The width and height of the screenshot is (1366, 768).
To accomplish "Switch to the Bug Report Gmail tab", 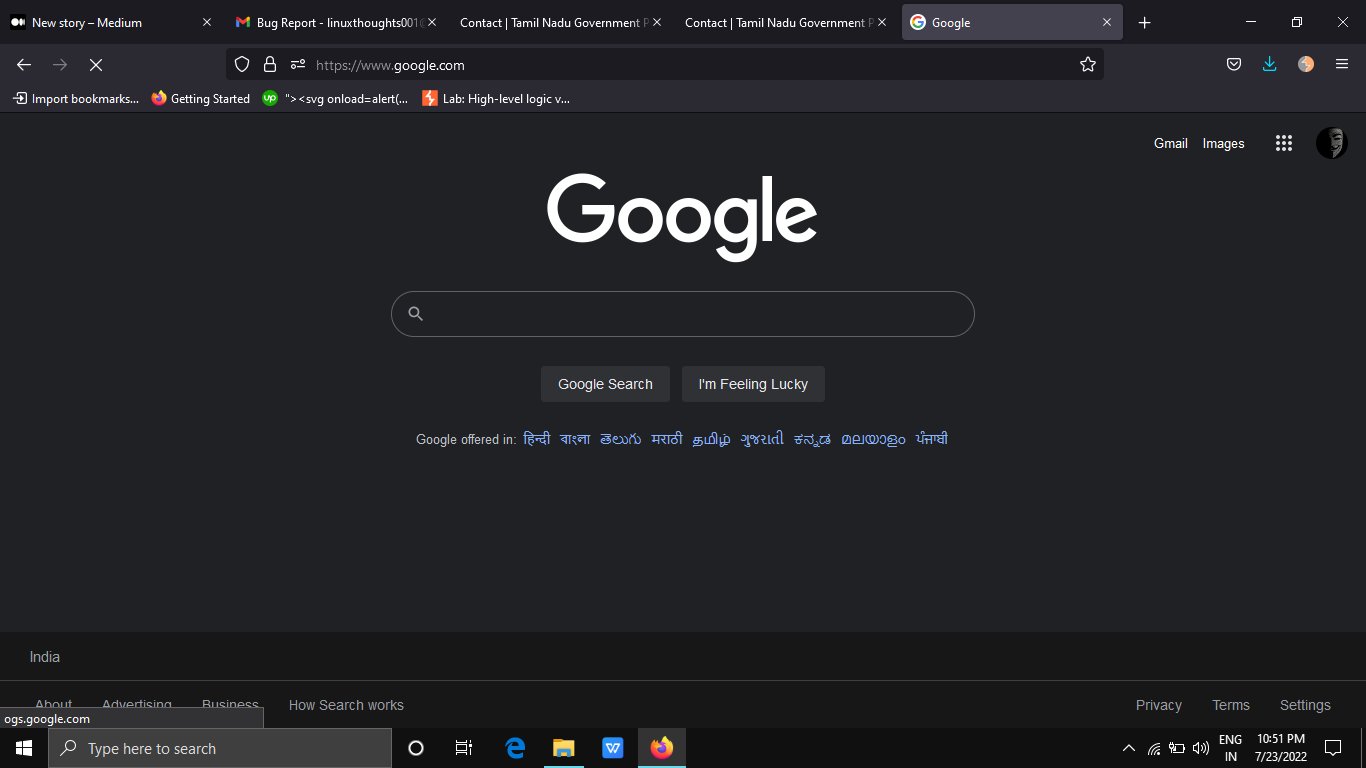I will coord(333,22).
